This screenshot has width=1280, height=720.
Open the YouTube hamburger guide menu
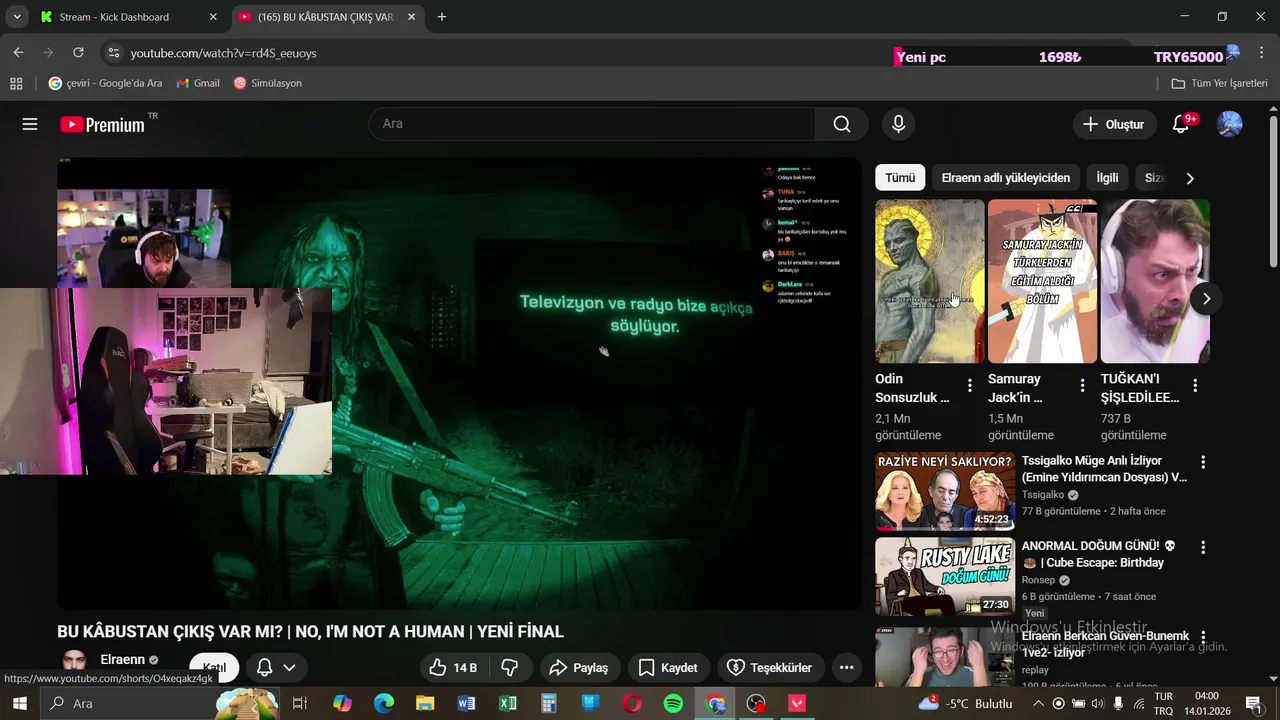30,124
